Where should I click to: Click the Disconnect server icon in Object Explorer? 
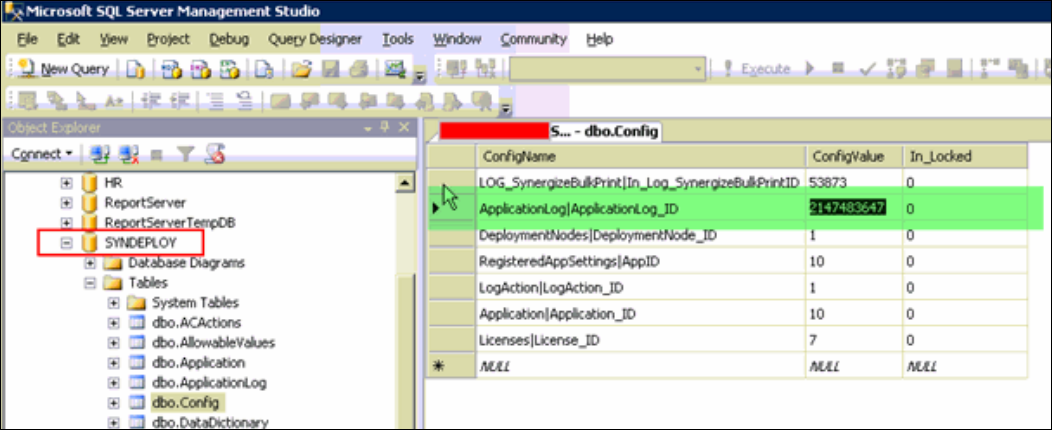(x=128, y=155)
